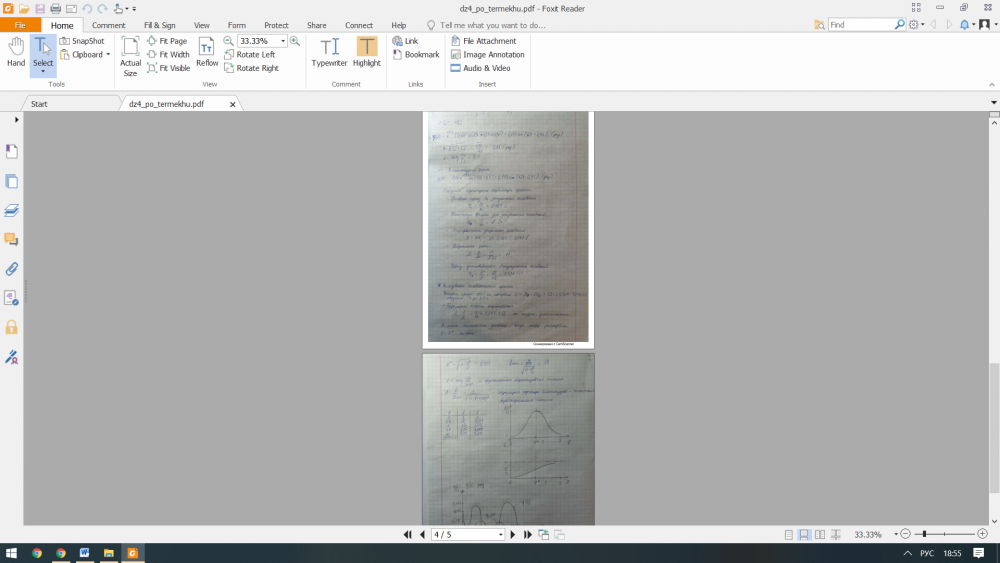Go to the next page
1000x563 pixels.
[x=513, y=534]
